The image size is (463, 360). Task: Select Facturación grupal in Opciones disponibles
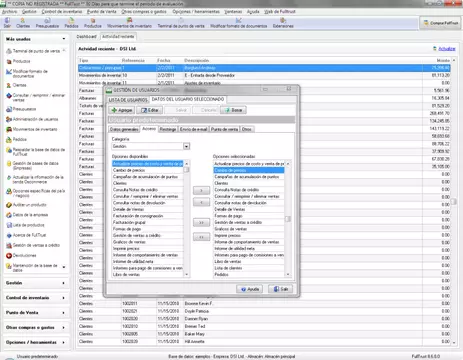click(x=148, y=222)
